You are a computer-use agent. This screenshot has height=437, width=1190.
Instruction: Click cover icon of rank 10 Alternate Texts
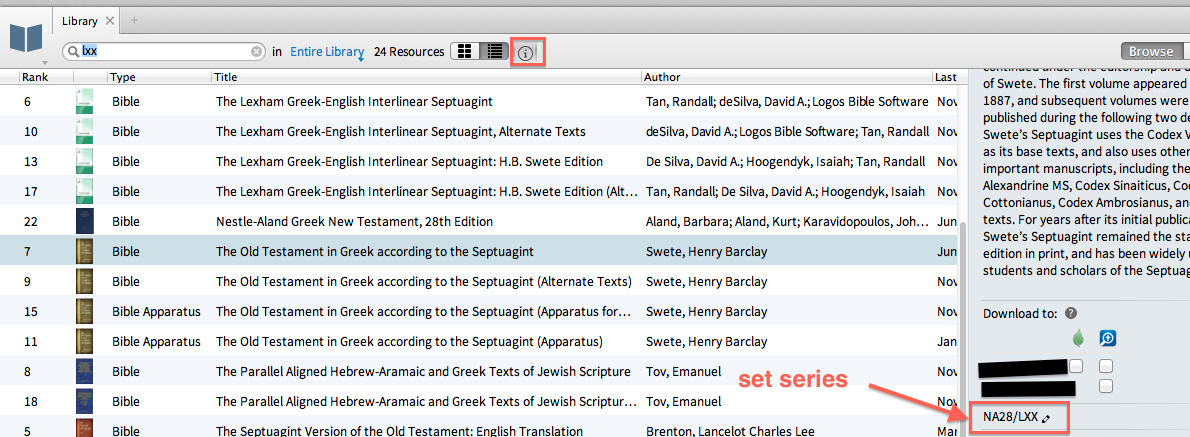point(84,132)
